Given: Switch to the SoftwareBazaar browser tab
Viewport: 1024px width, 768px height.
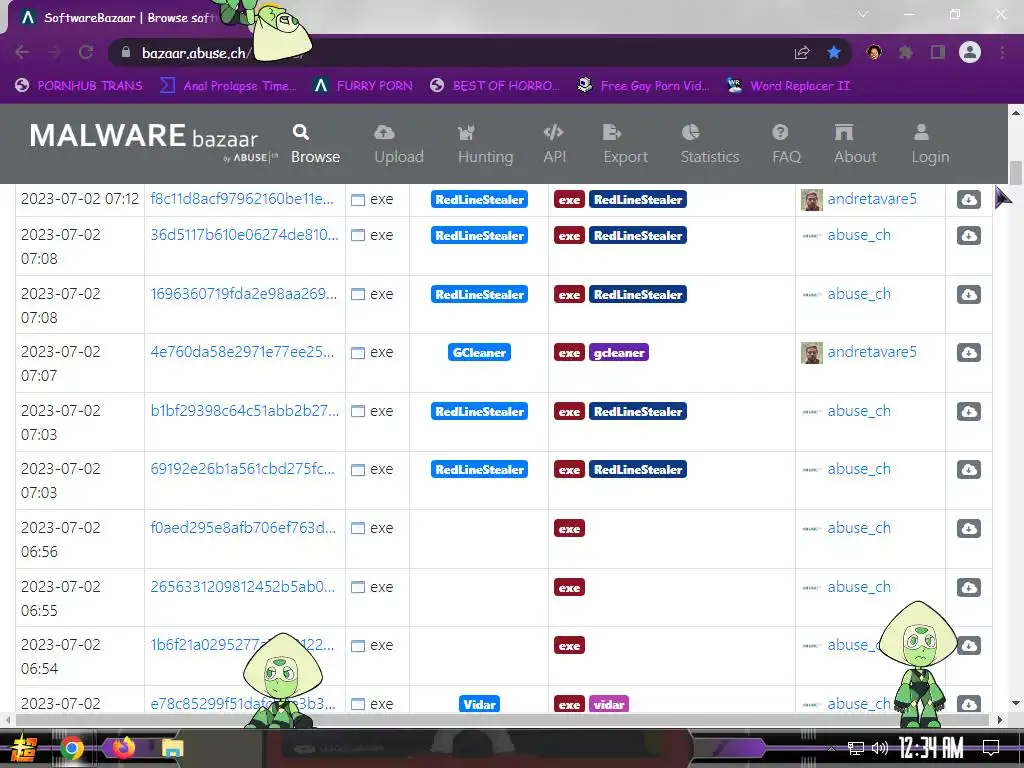Looking at the screenshot, I should [124, 18].
